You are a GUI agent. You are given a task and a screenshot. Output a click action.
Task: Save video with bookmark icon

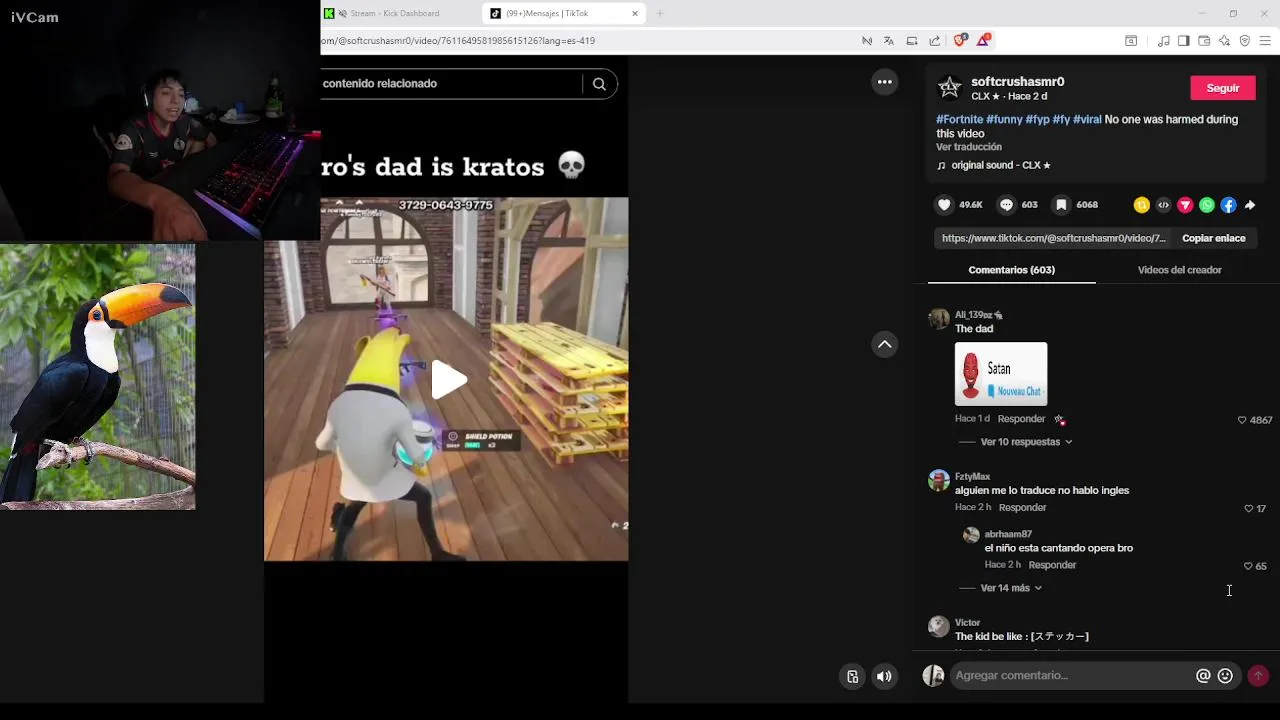click(1061, 205)
